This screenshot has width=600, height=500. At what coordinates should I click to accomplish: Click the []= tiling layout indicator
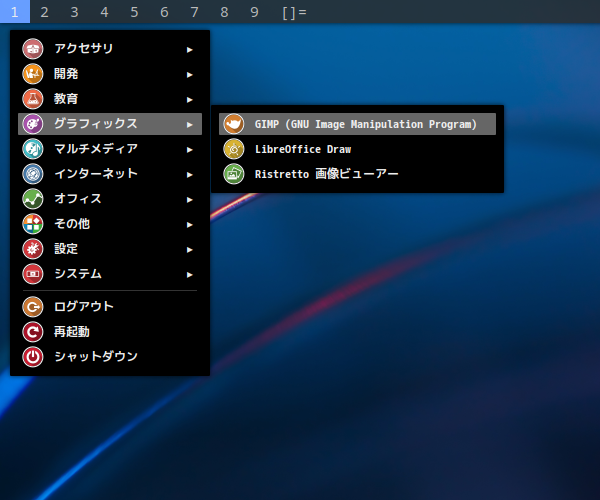[294, 12]
